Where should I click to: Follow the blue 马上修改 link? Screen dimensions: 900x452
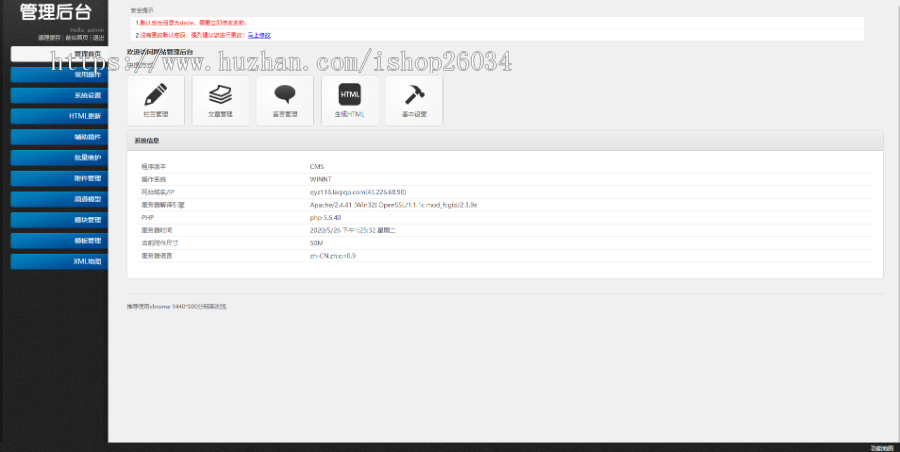[x=259, y=36]
